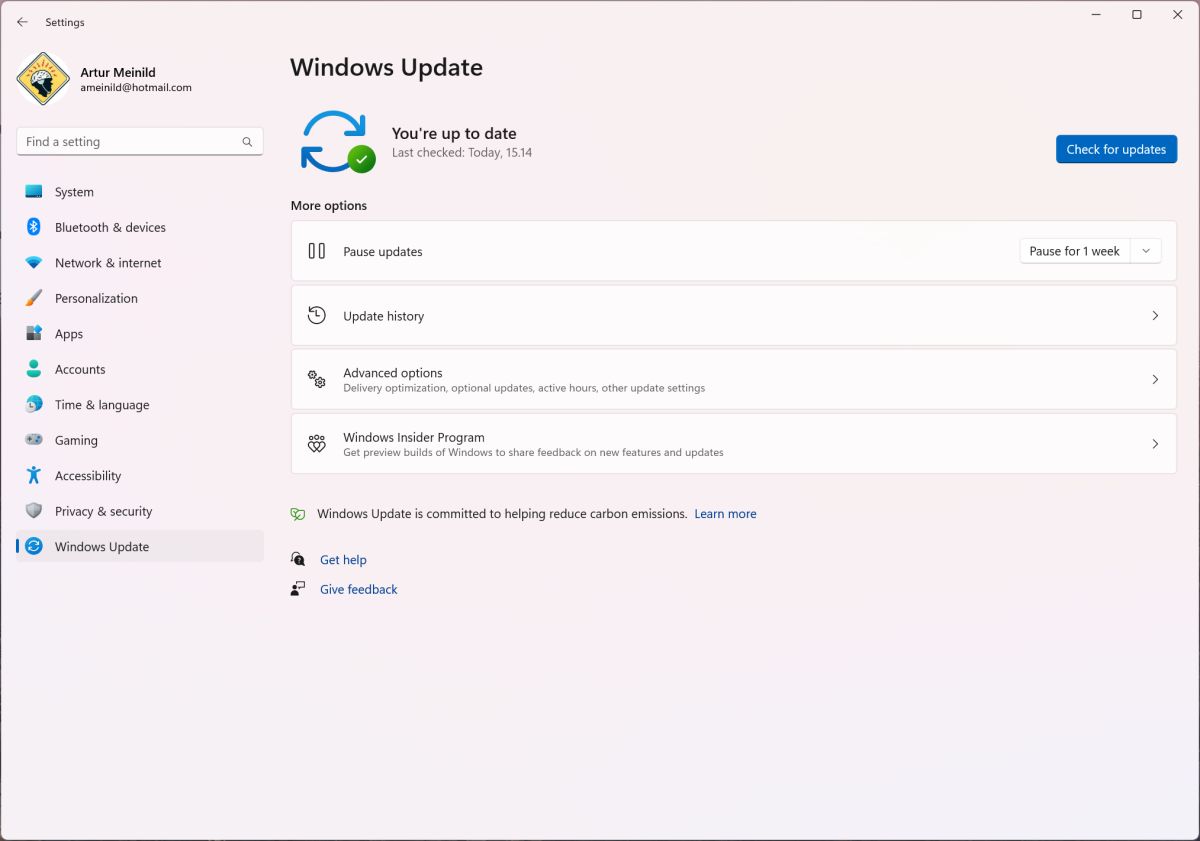Image resolution: width=1200 pixels, height=841 pixels.
Task: Expand Update history with its chevron
Action: 1155,315
